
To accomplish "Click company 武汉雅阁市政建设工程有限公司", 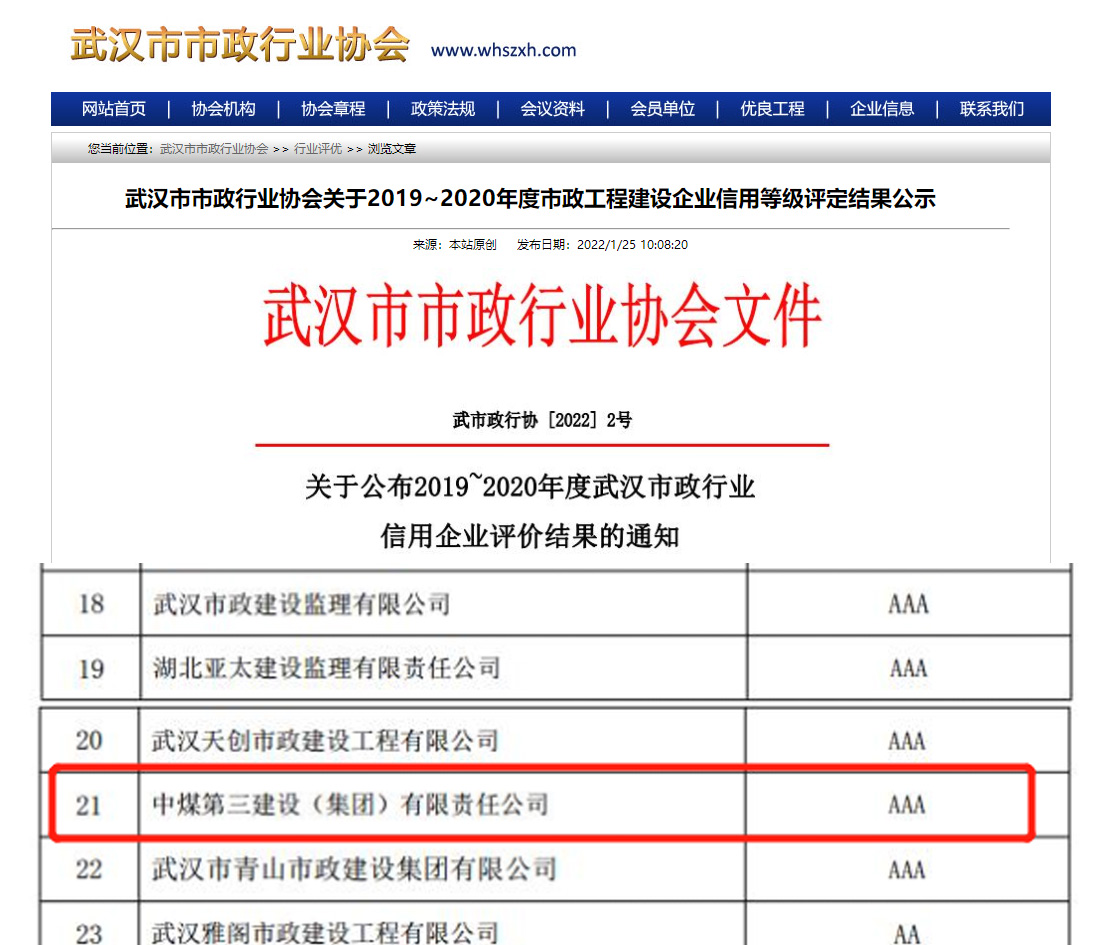I will point(324,933).
